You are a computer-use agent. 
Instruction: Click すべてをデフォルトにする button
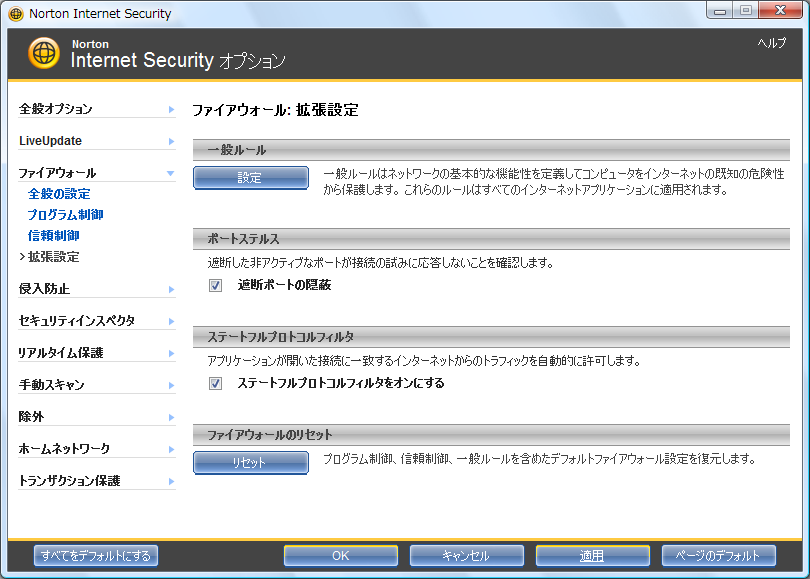click(96, 556)
